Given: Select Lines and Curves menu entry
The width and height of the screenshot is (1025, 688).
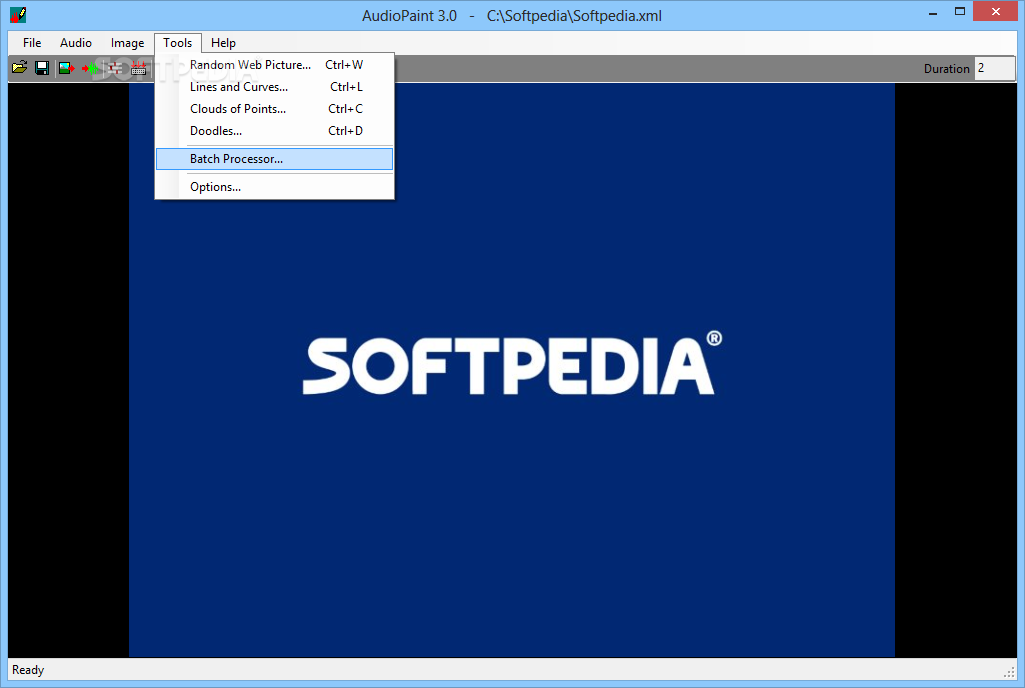Looking at the screenshot, I should coord(275,87).
